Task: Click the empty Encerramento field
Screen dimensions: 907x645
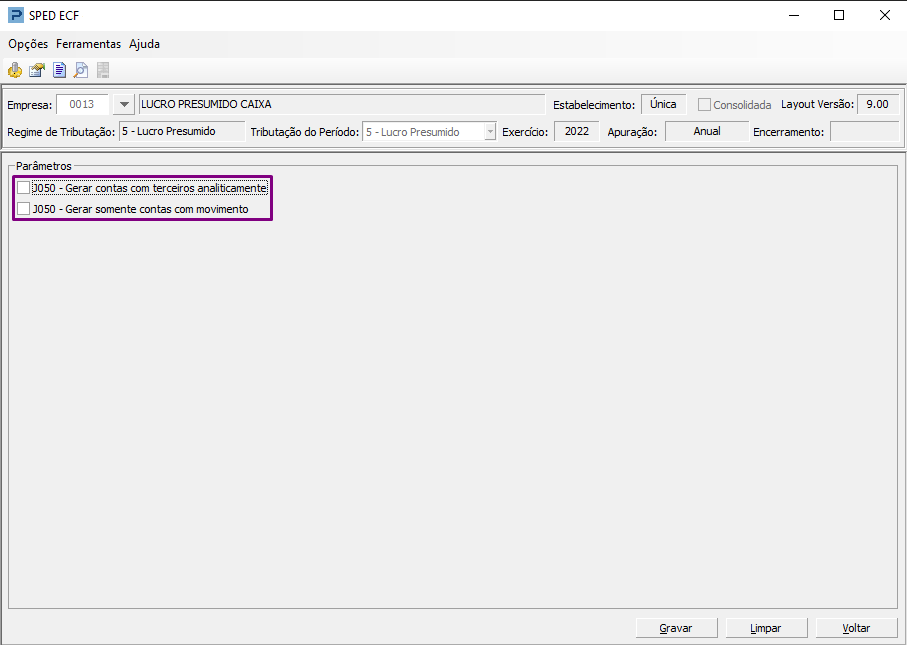Action: click(864, 131)
